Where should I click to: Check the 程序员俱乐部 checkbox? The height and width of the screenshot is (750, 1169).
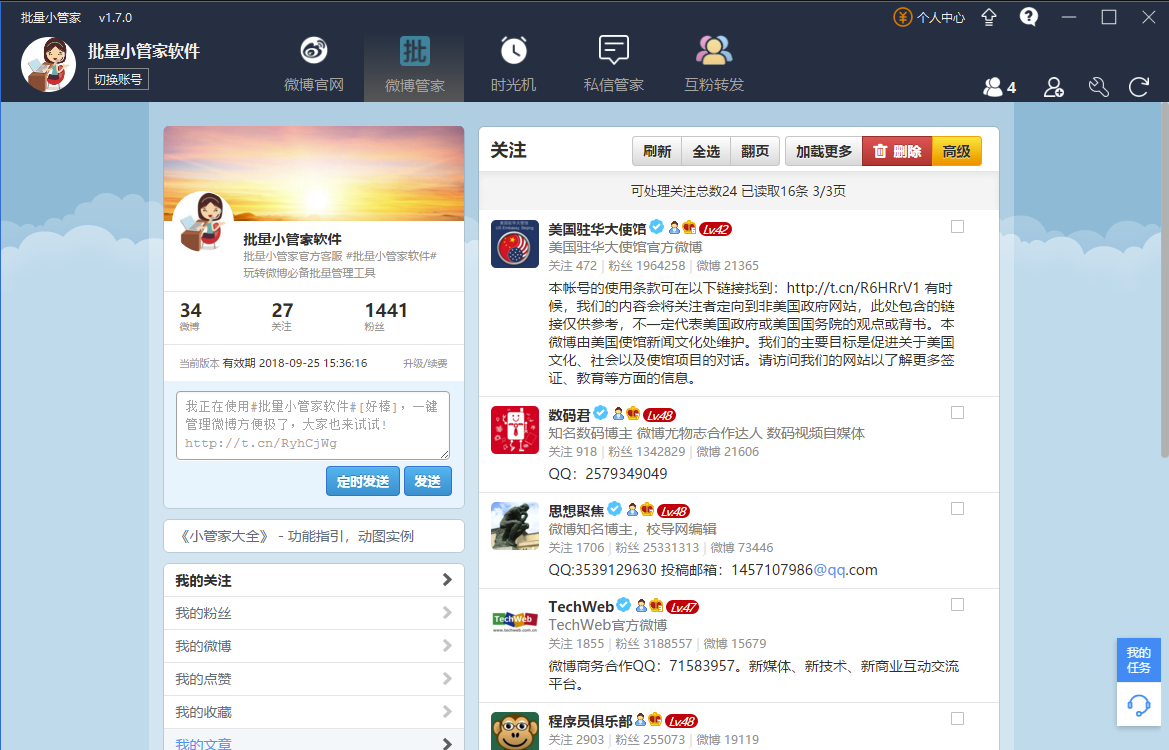coord(957,719)
